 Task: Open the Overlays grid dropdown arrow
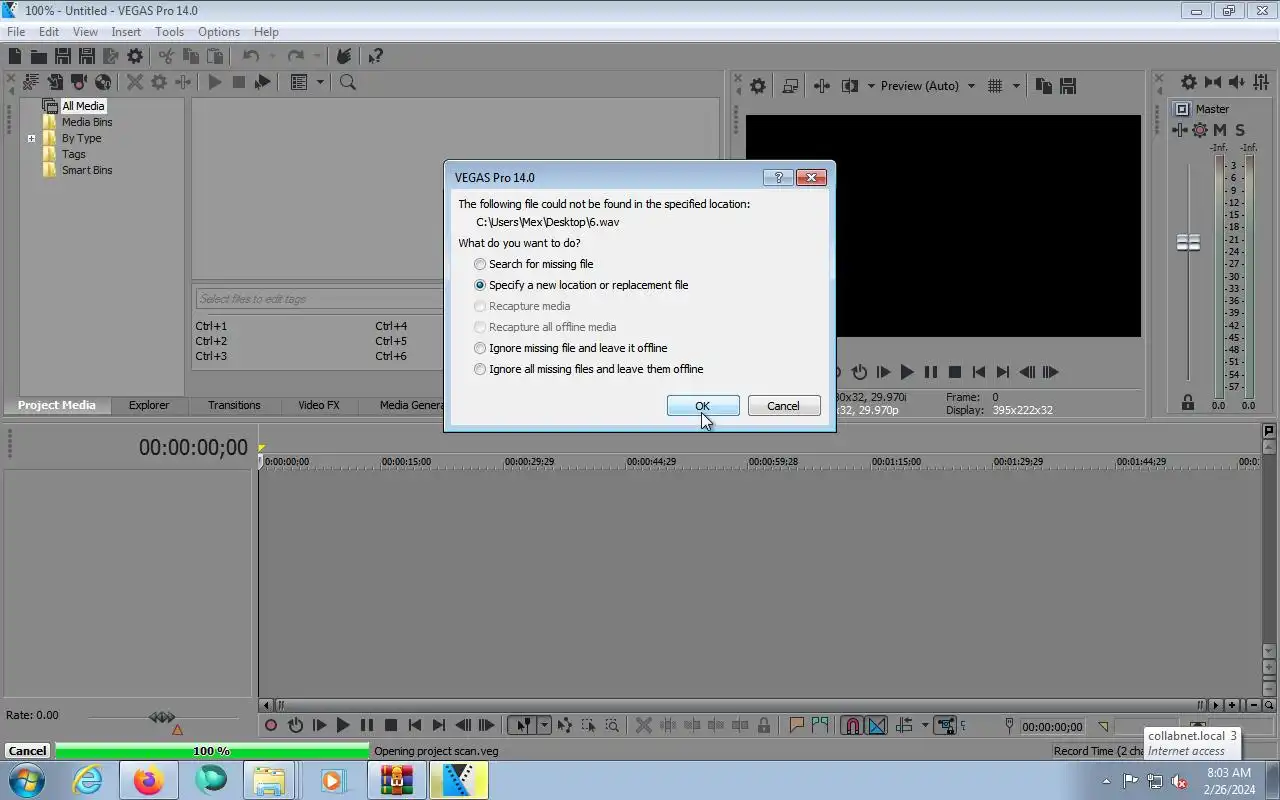[x=1015, y=86]
